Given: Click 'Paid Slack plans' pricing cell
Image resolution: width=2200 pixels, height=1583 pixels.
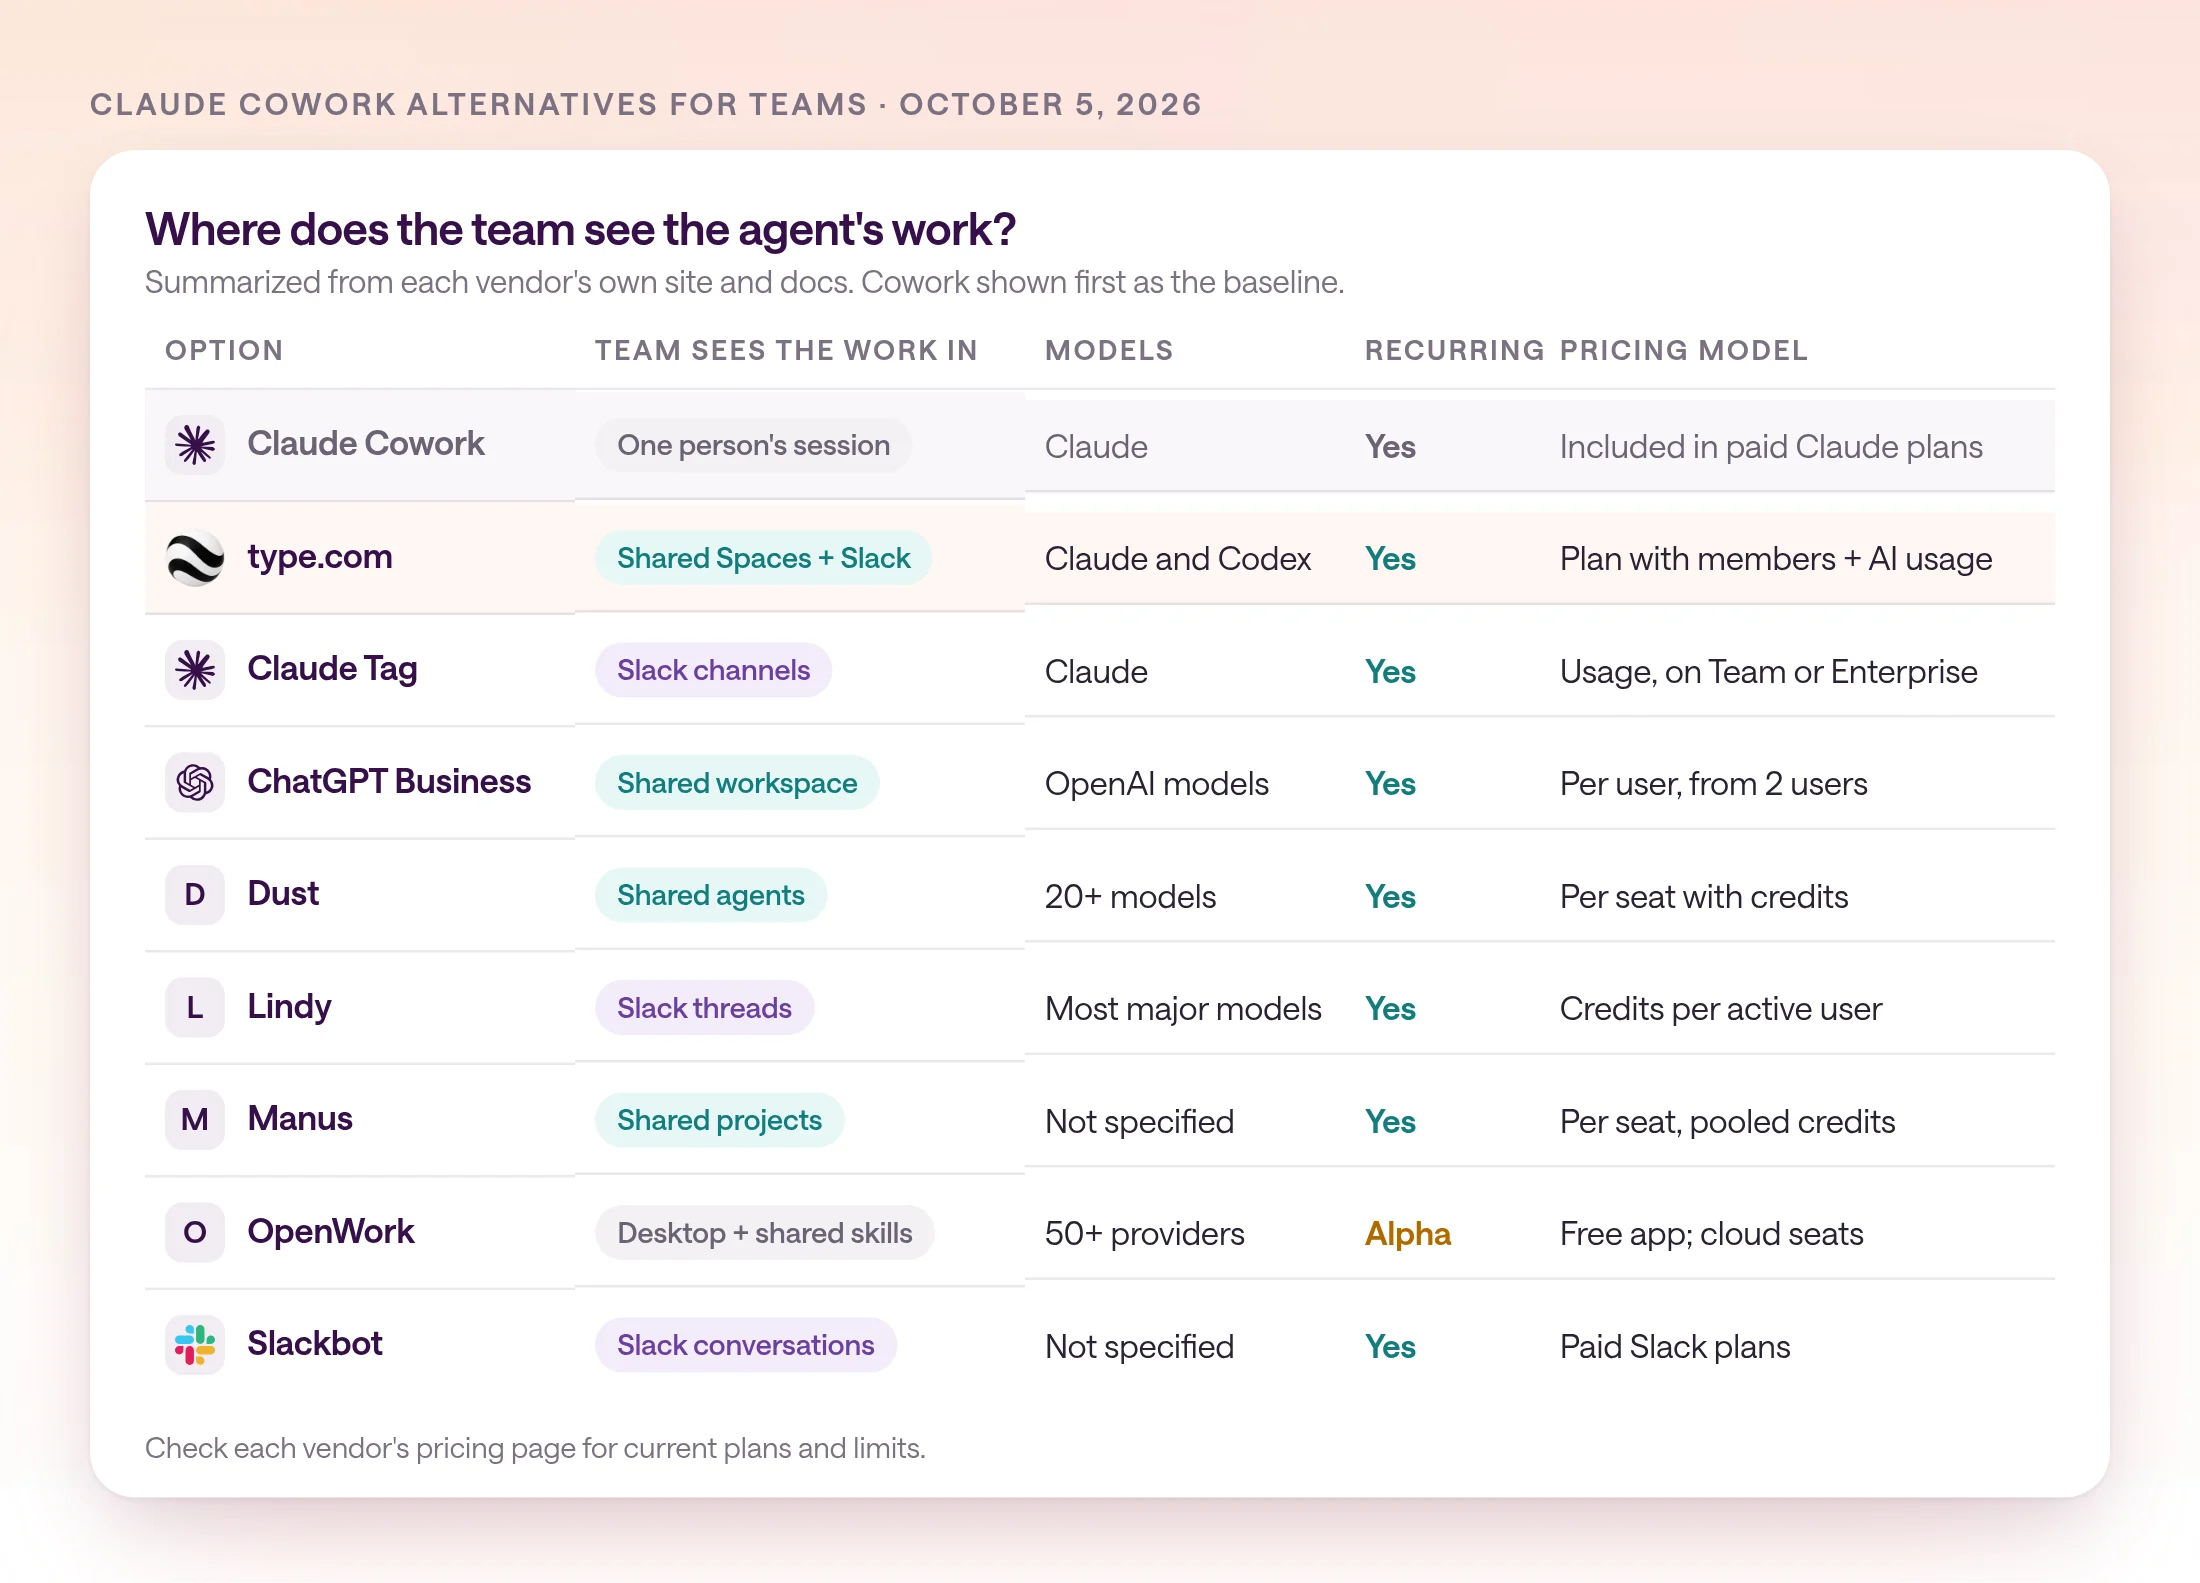Looking at the screenshot, I should [x=1675, y=1346].
